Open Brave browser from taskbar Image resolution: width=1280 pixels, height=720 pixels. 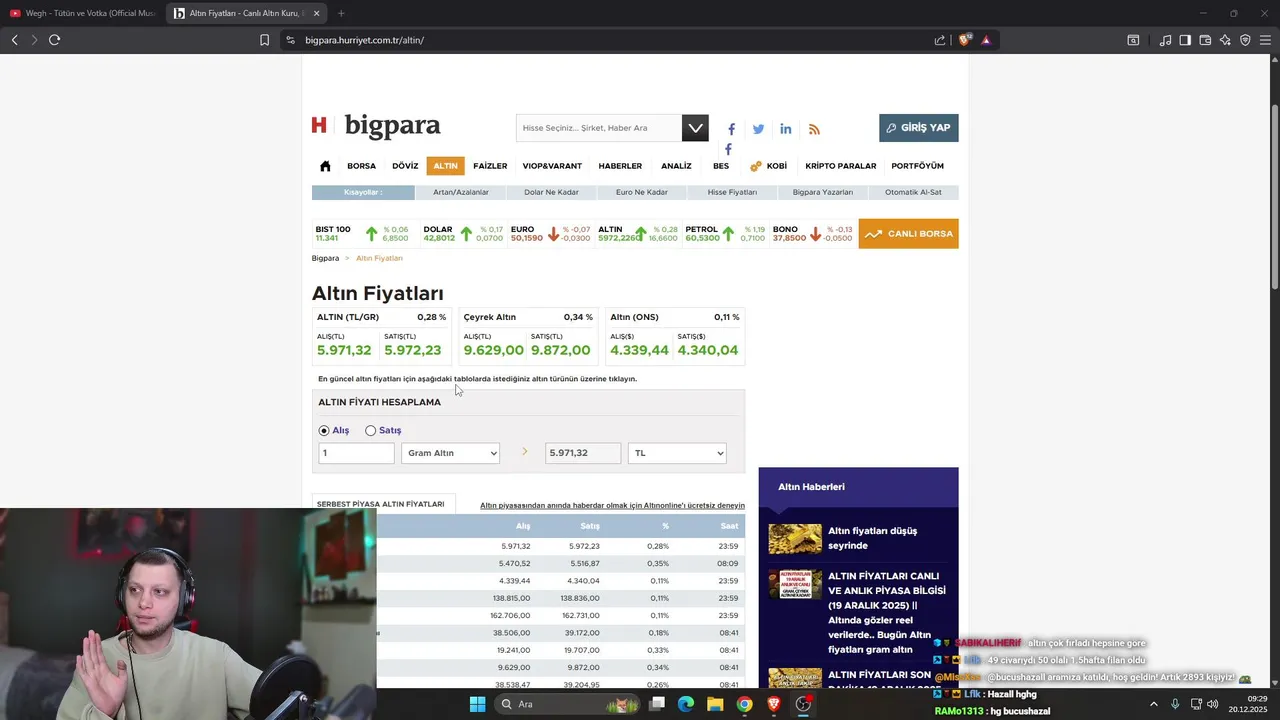[774, 704]
